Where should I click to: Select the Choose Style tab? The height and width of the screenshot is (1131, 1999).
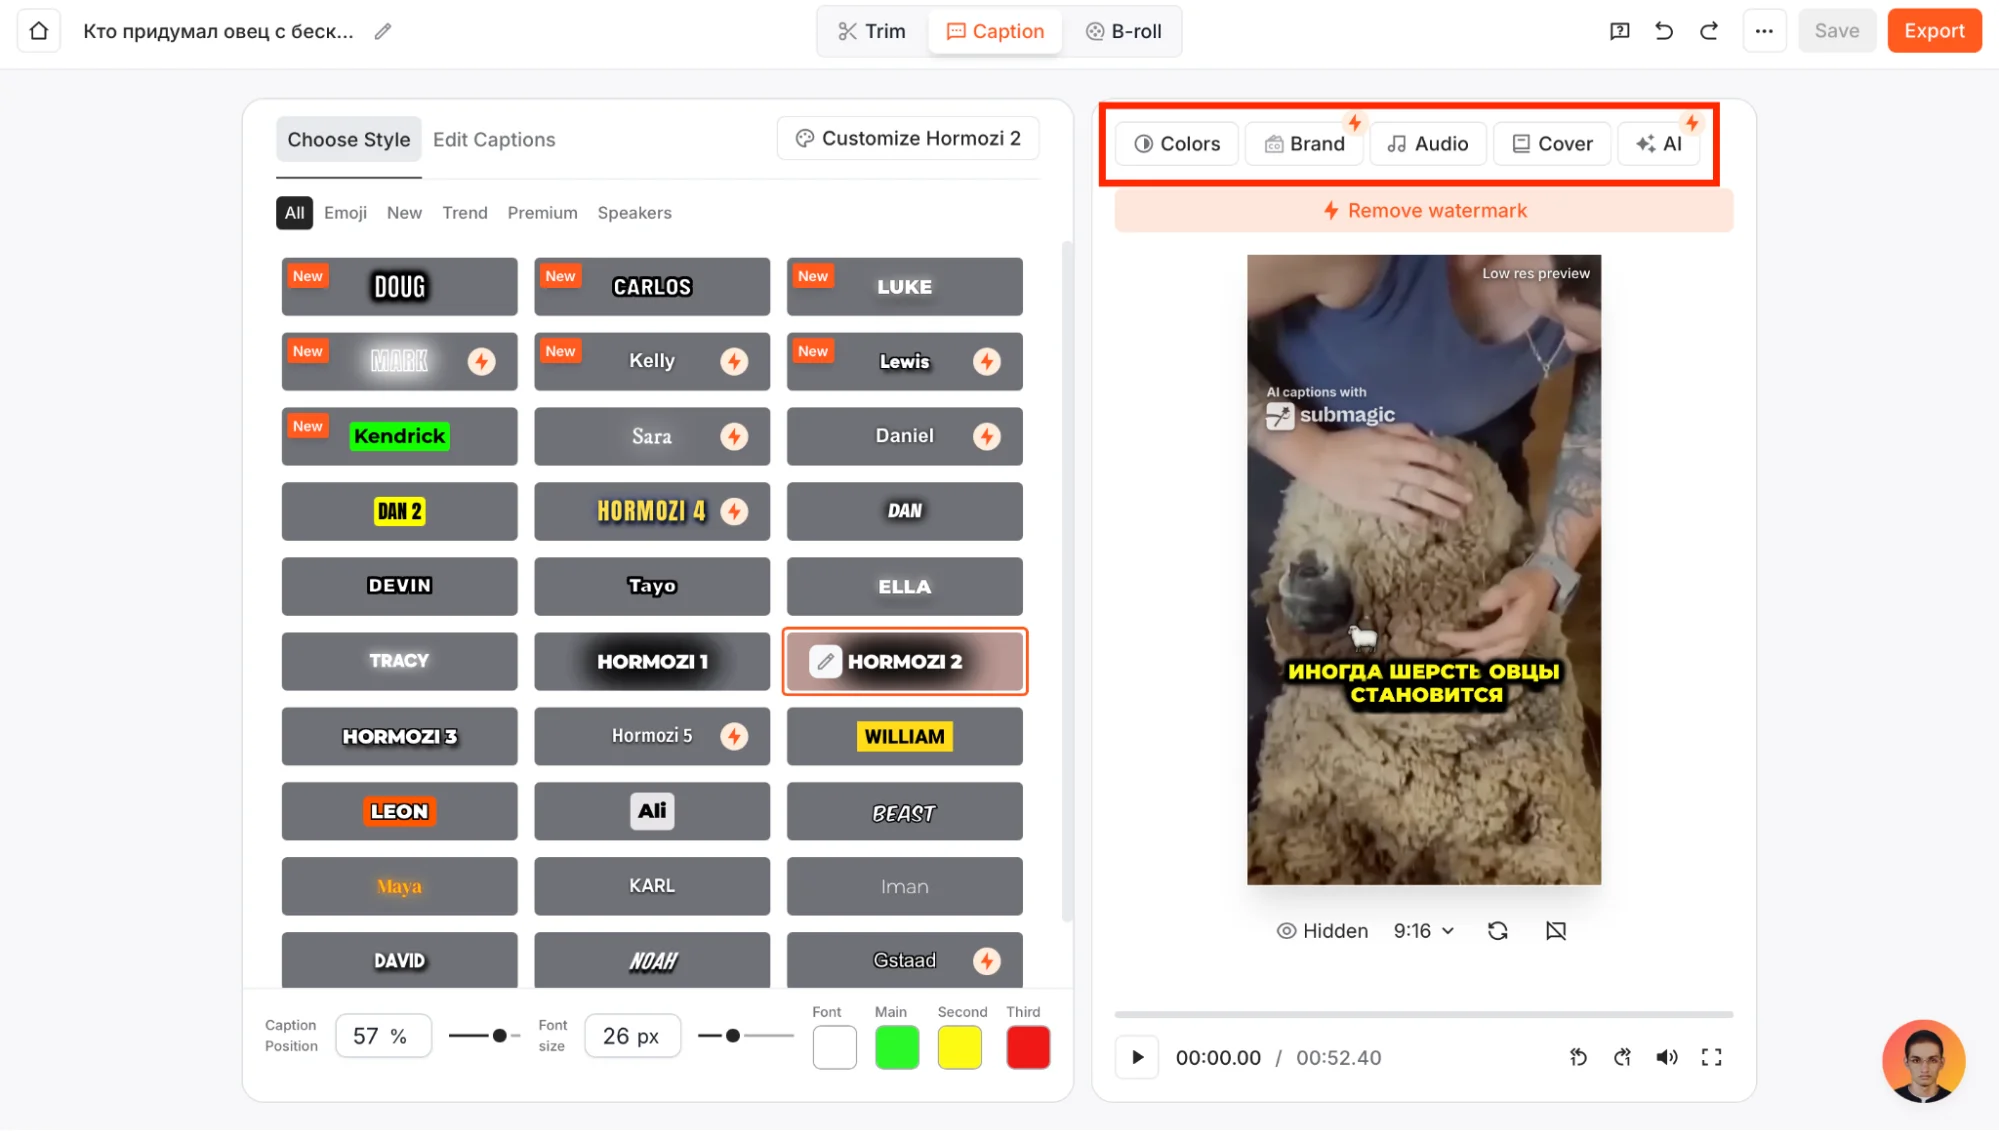349,140
